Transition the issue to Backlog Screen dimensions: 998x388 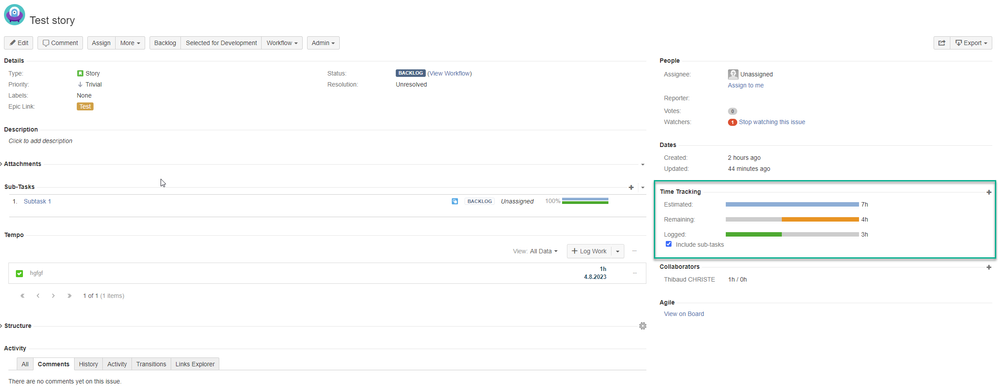pos(165,43)
